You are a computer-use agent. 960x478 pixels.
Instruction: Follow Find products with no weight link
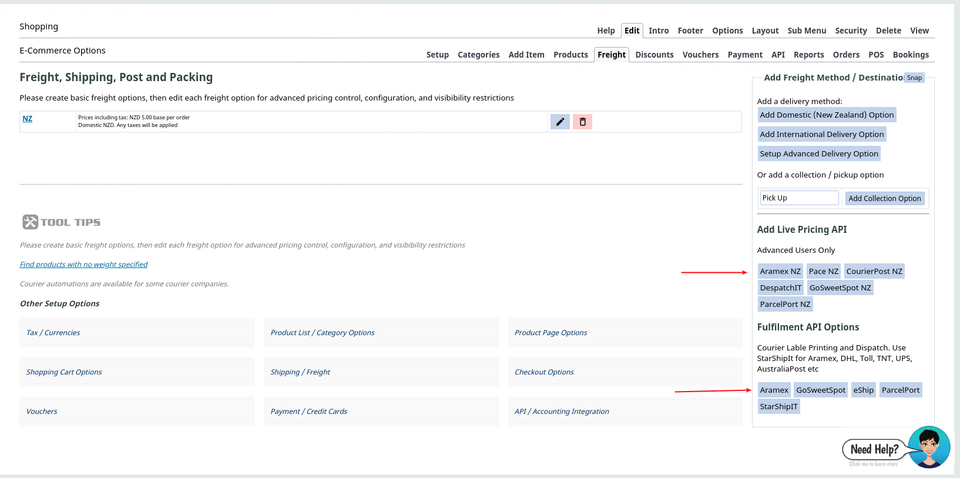[x=84, y=265]
